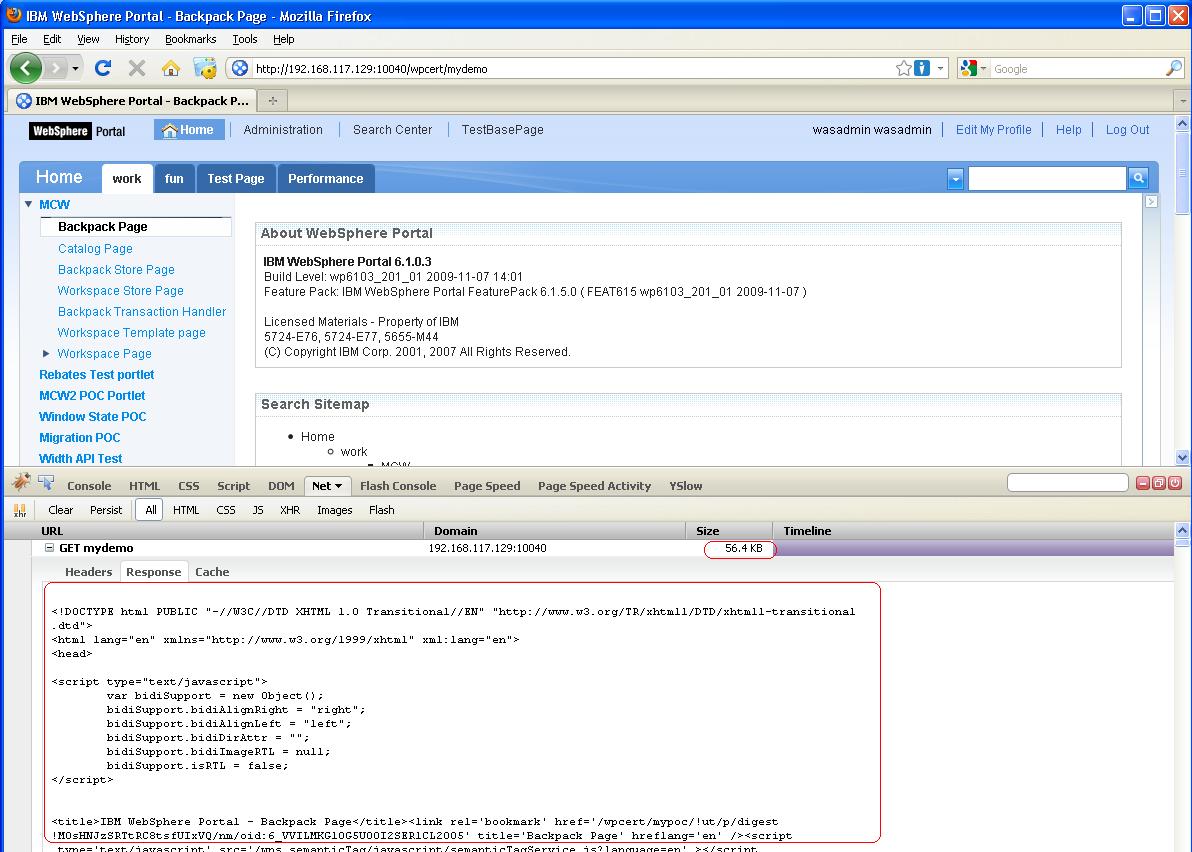Open the Administration link

click(x=283, y=130)
